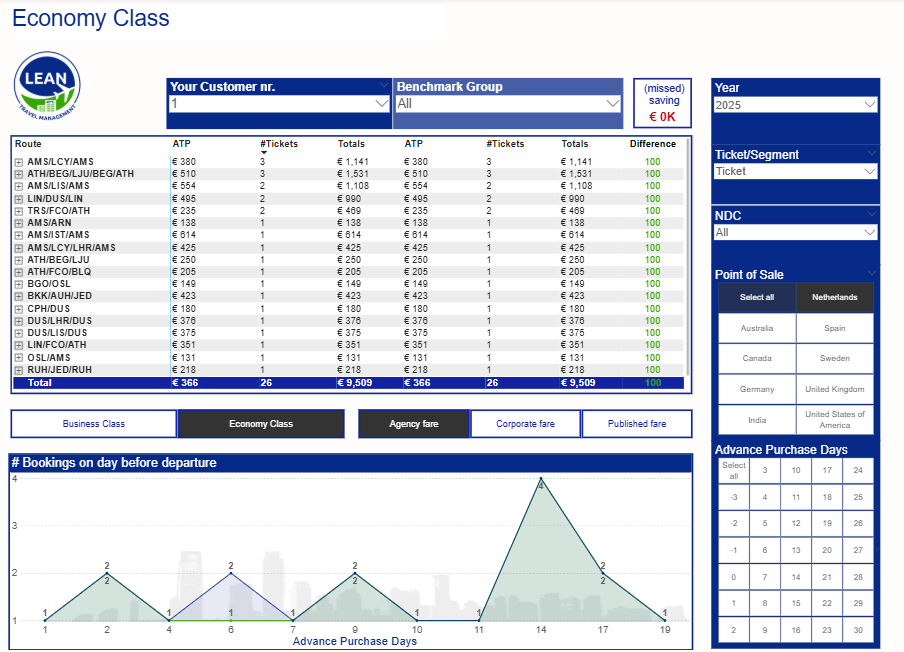Switch to the Business Class page
904x652 pixels.
point(94,424)
